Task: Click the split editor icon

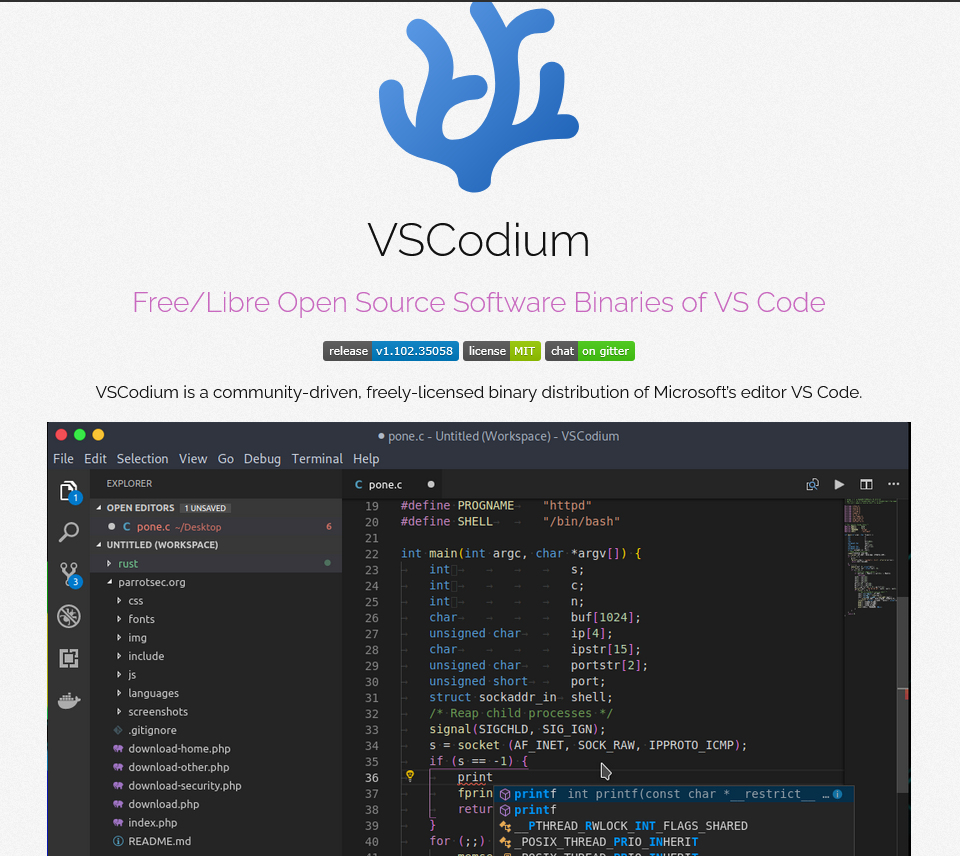Action: pos(866,484)
